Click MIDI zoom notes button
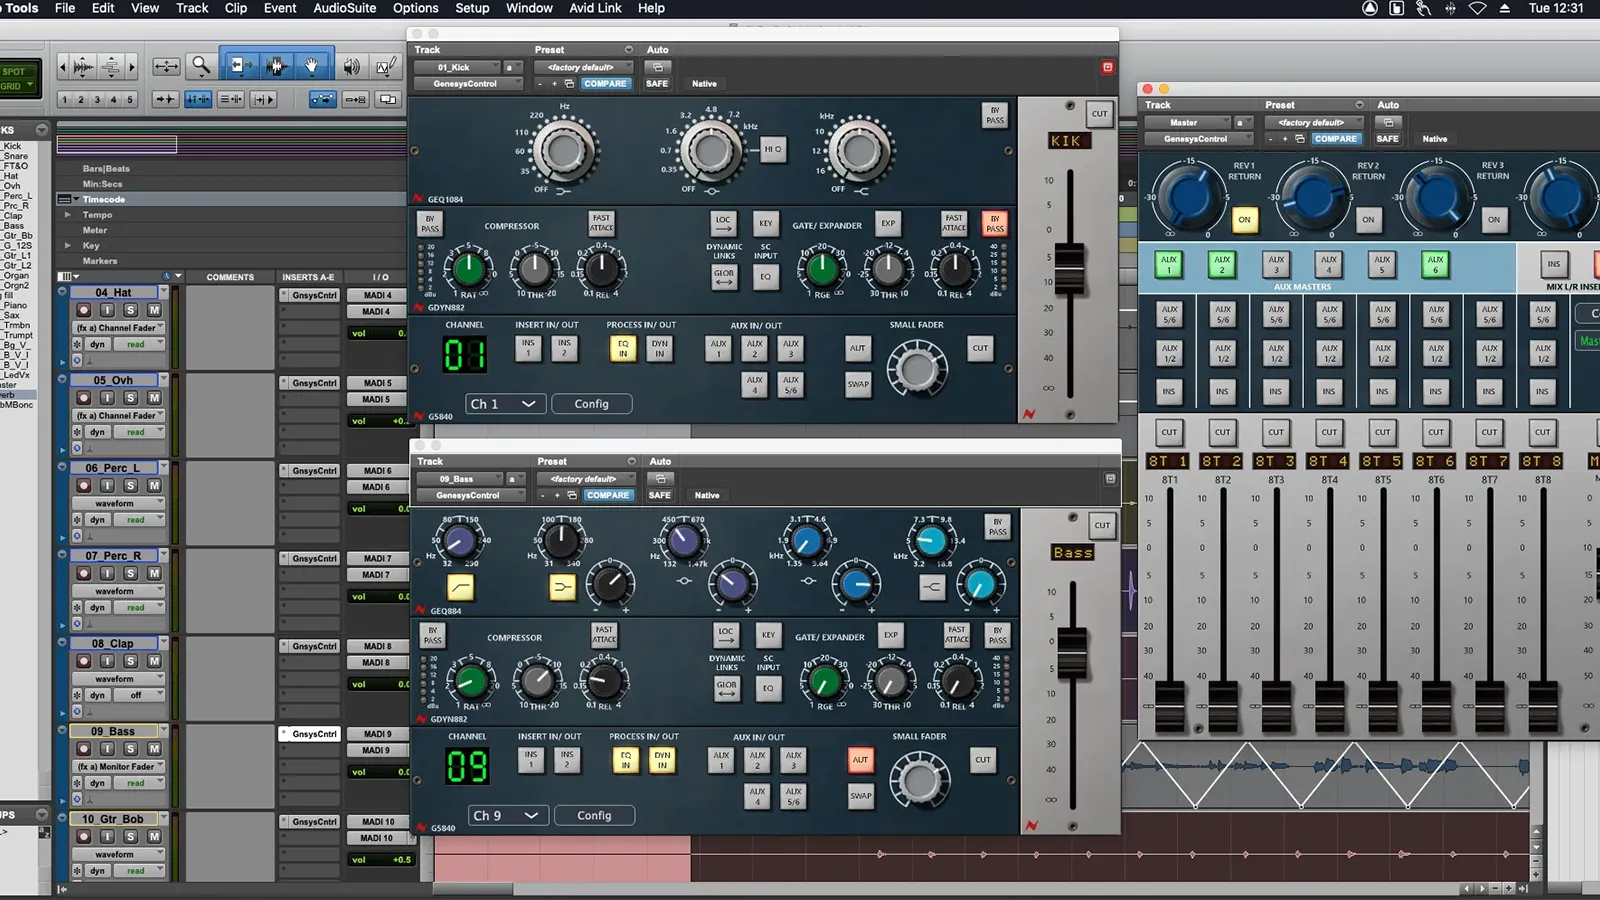 coord(110,67)
